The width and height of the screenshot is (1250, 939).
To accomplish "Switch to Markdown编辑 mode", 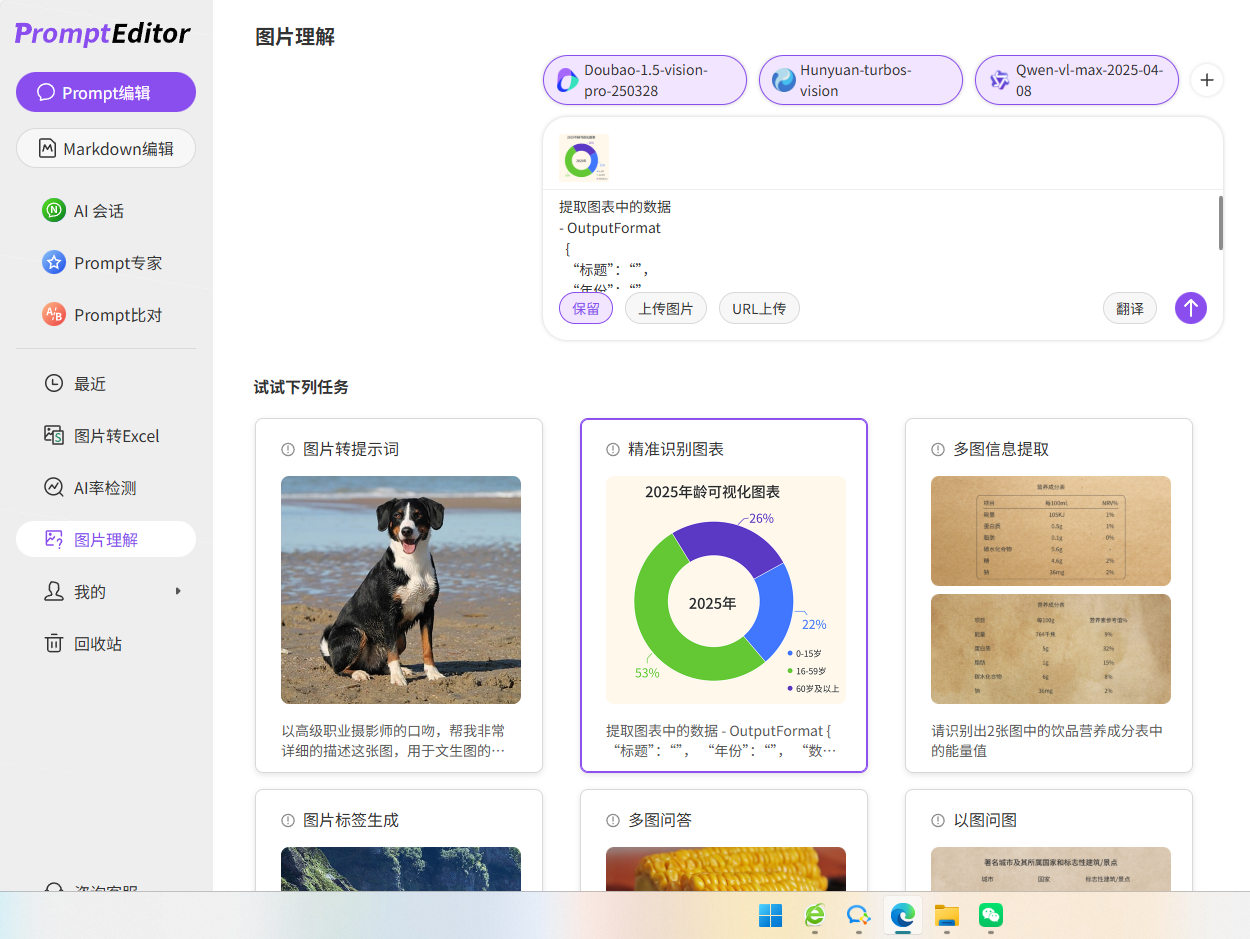I will pos(105,148).
